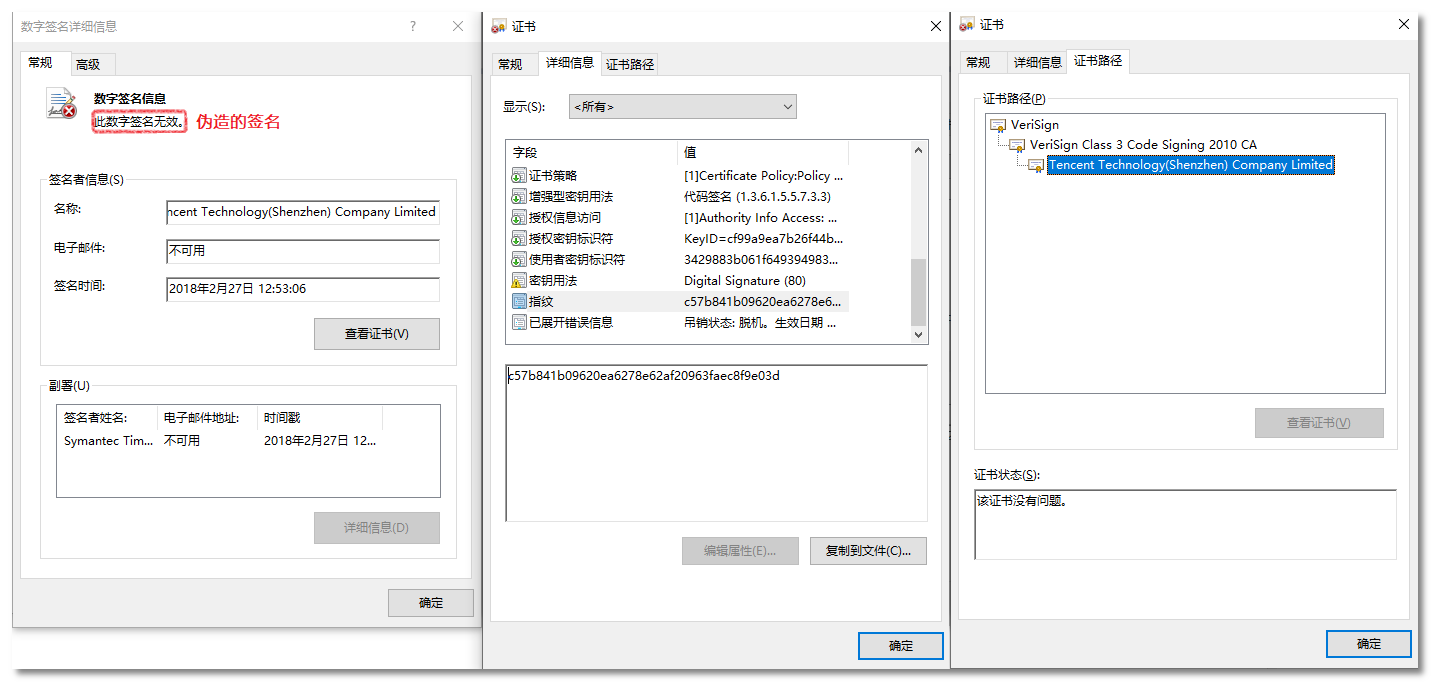Click the 已展开错误信息 field icon
Image resolution: width=1431 pixels, height=682 pixels.
[x=519, y=322]
